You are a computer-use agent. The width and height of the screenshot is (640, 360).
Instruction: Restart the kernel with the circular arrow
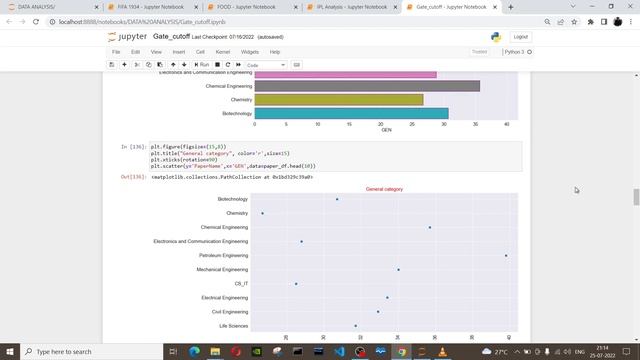228,65
